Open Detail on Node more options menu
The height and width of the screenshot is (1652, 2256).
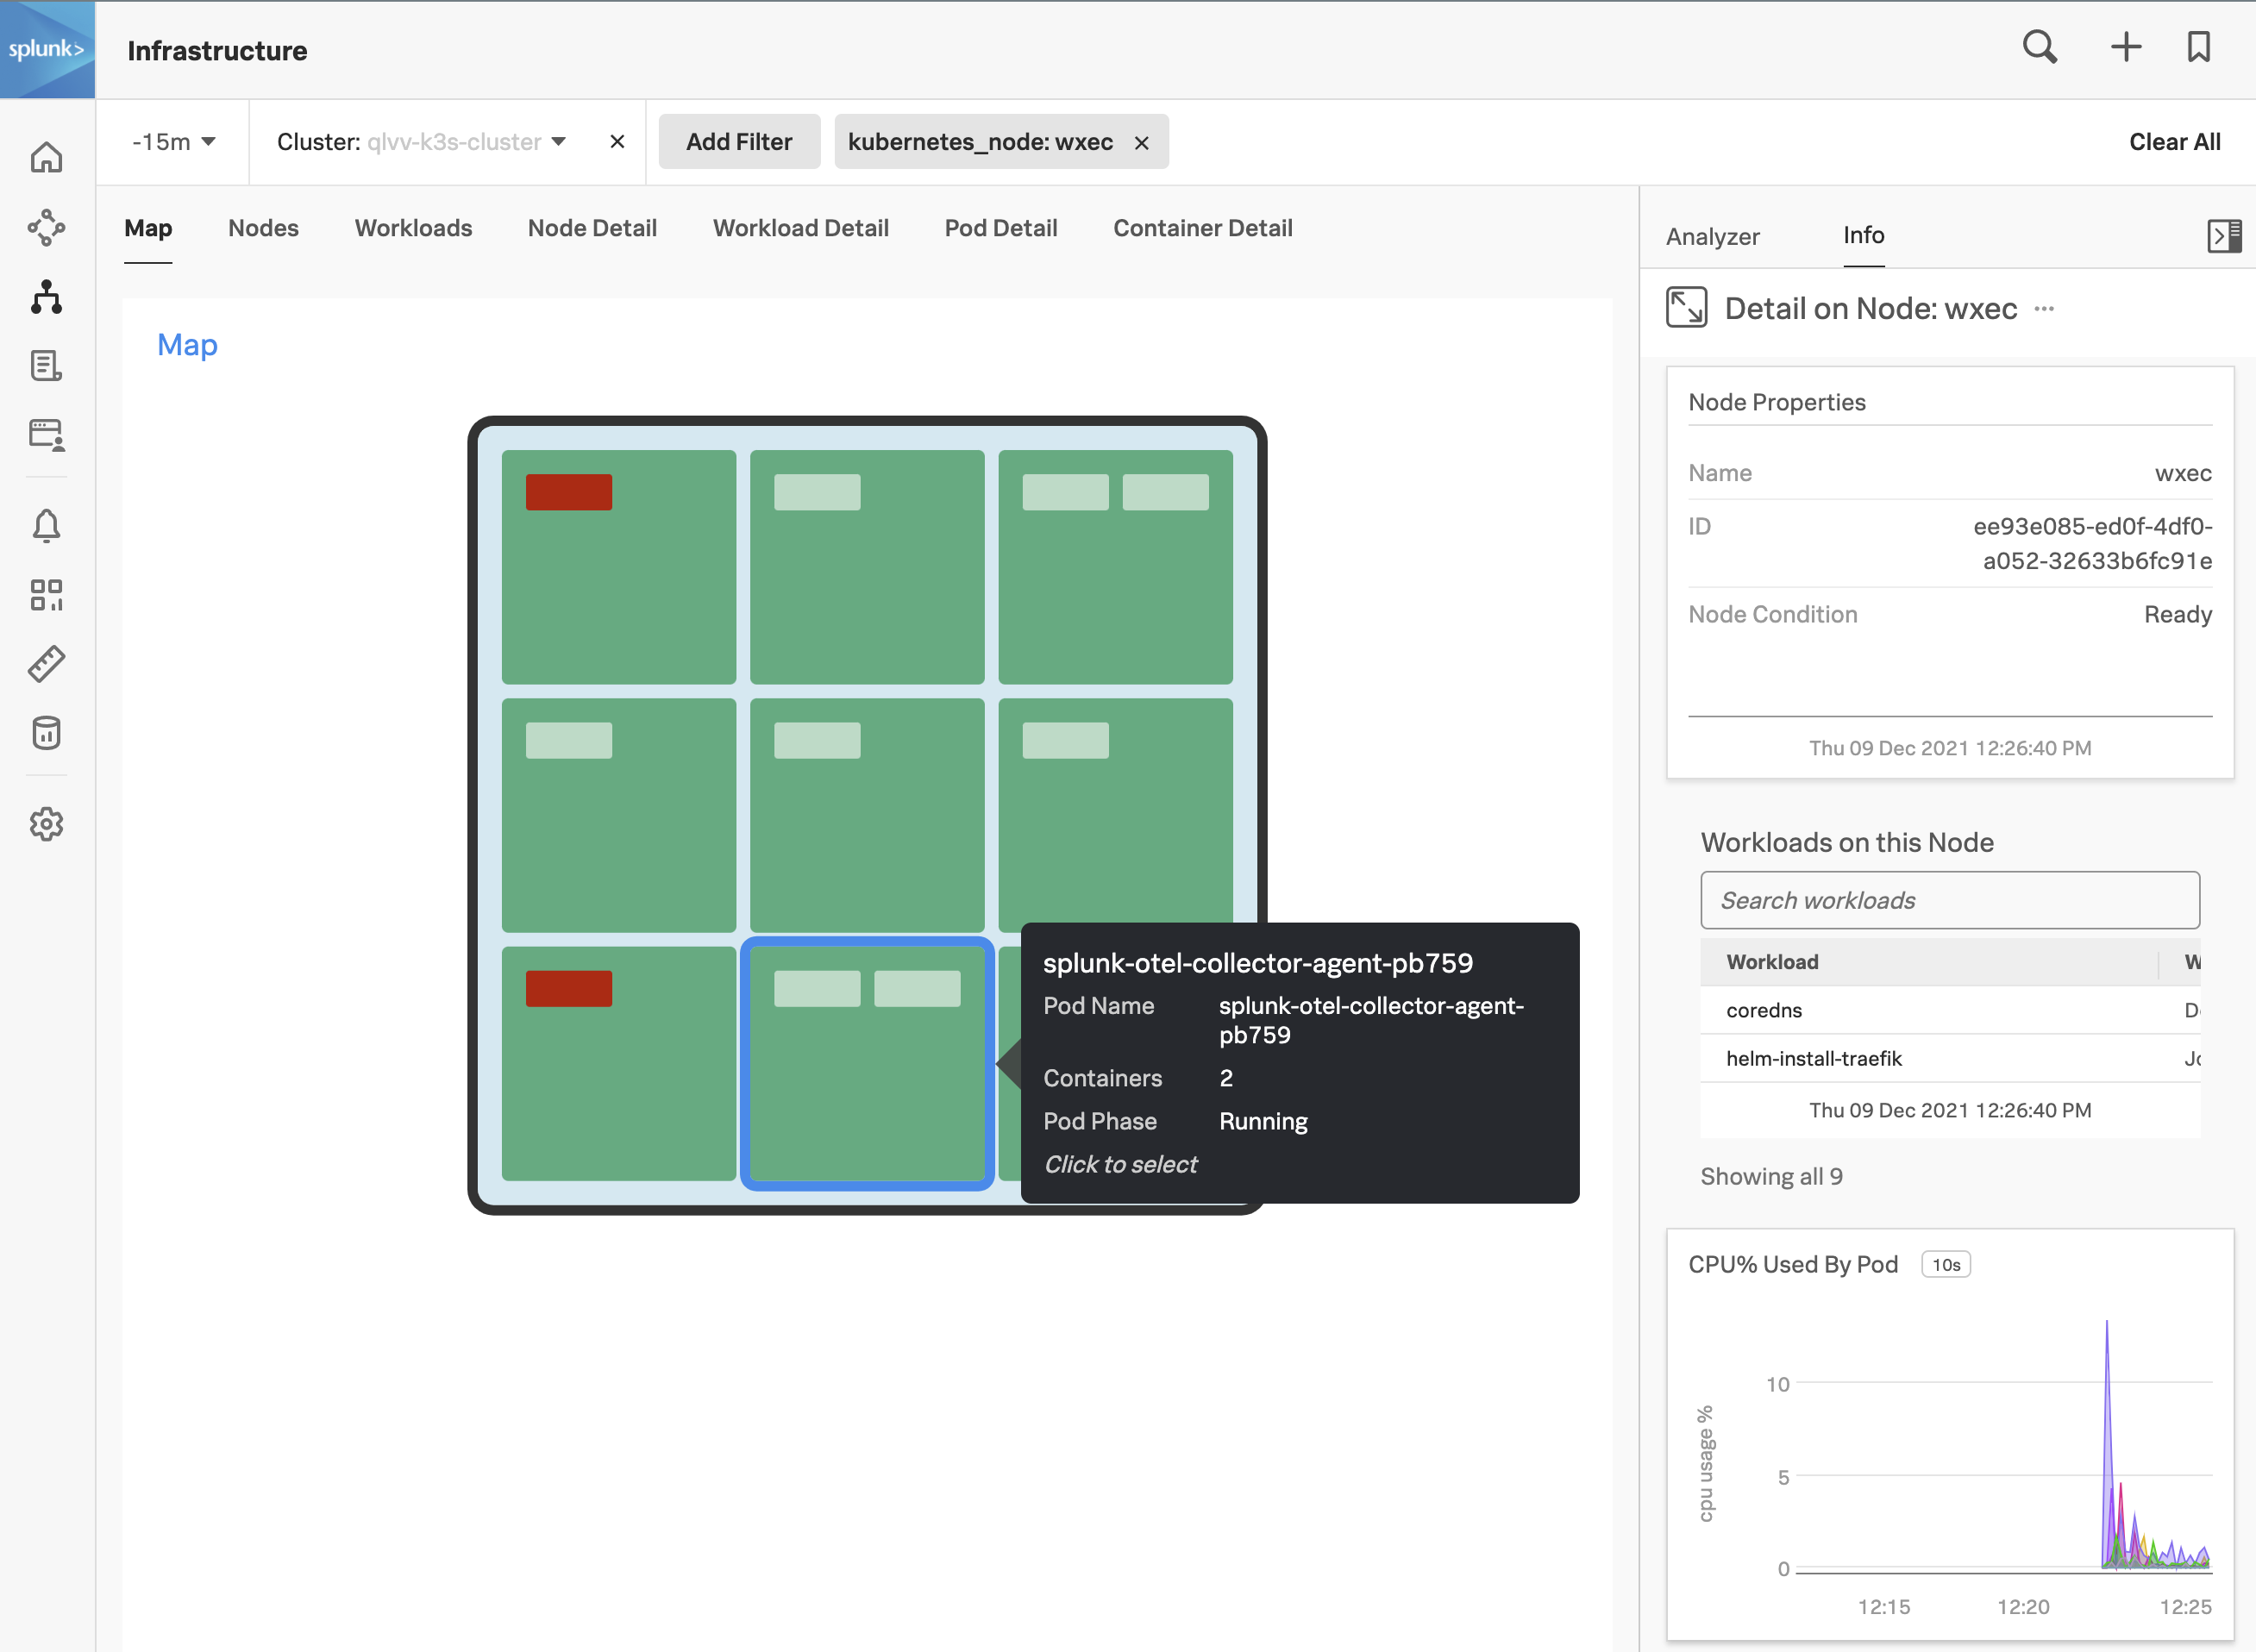click(2044, 309)
